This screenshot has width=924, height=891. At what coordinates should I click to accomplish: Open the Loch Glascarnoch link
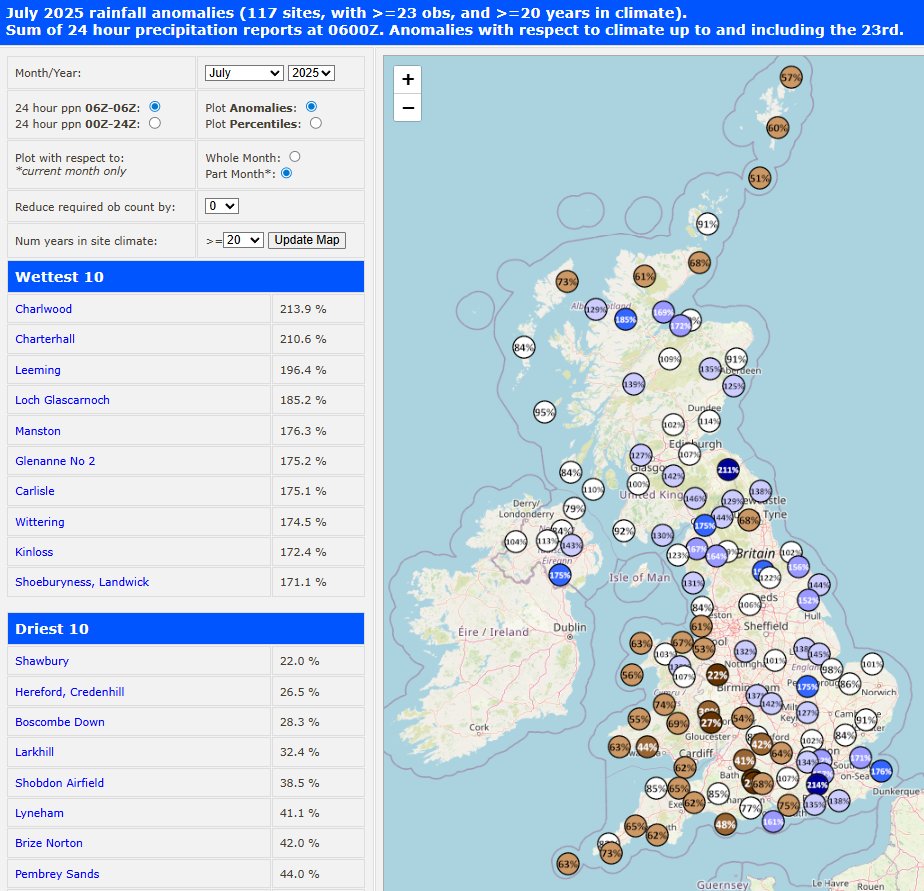pyautogui.click(x=62, y=400)
